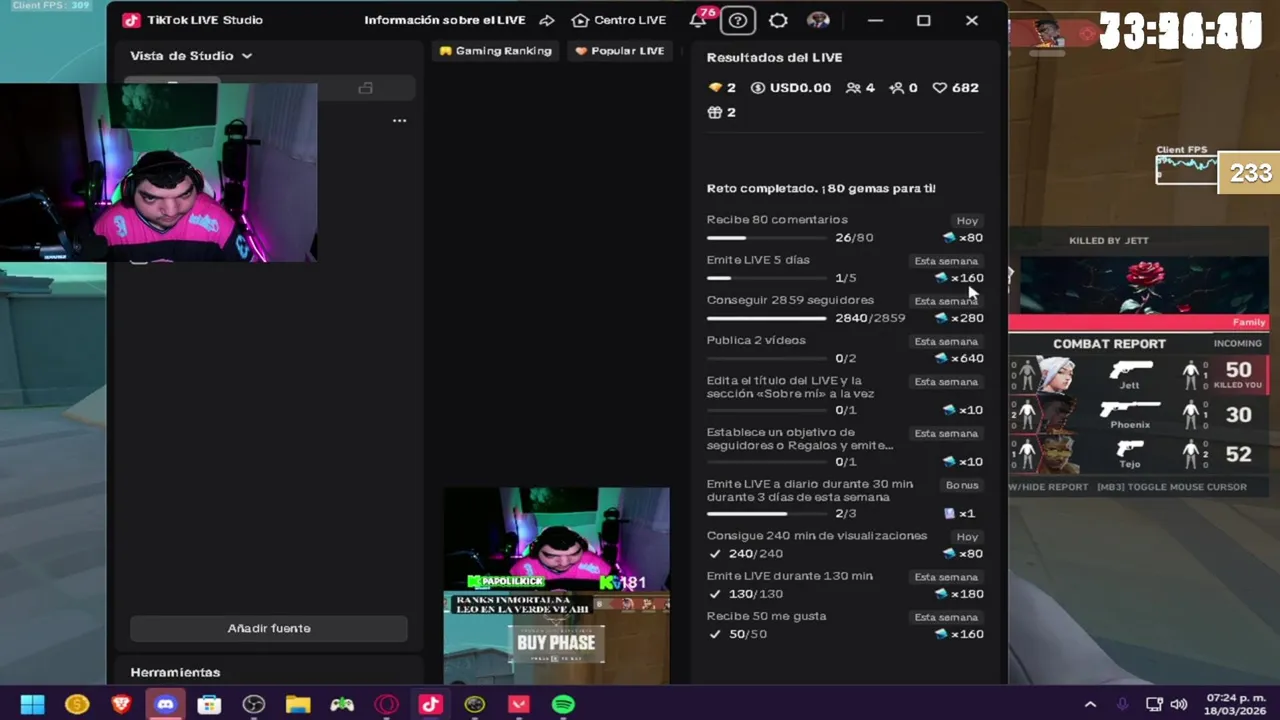Open the three-dot menu in the scene panel
Viewport: 1280px width, 720px height.
[399, 120]
